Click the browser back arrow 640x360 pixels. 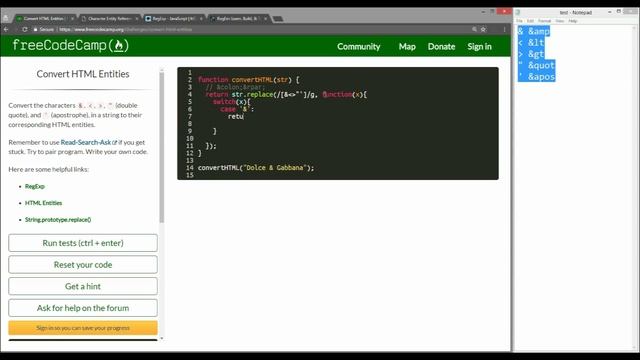(x=6, y=29)
